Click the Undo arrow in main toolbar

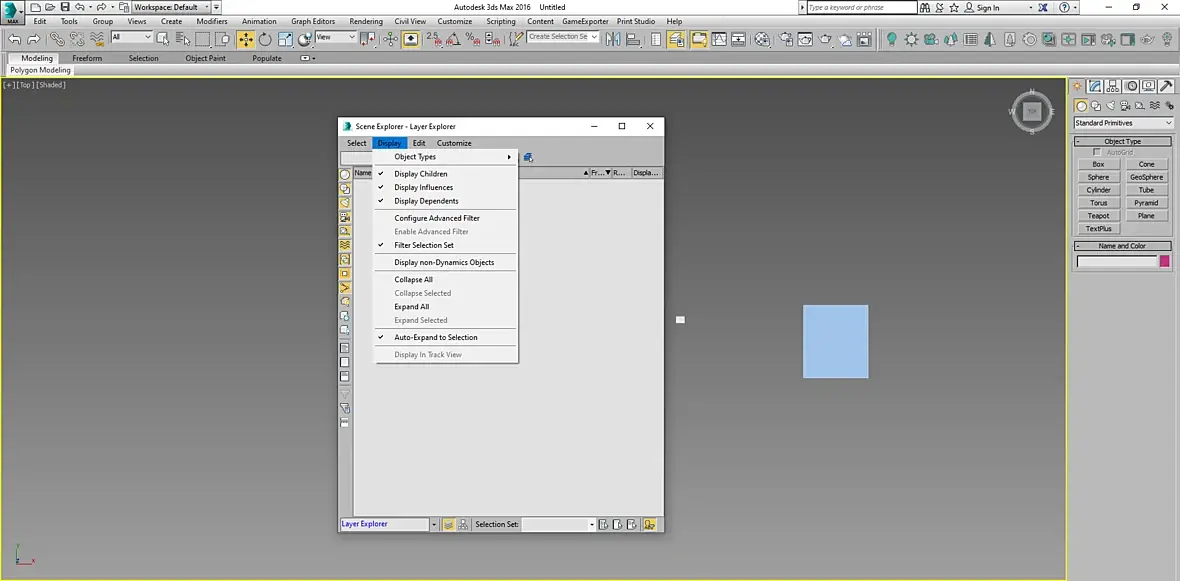click(14, 39)
